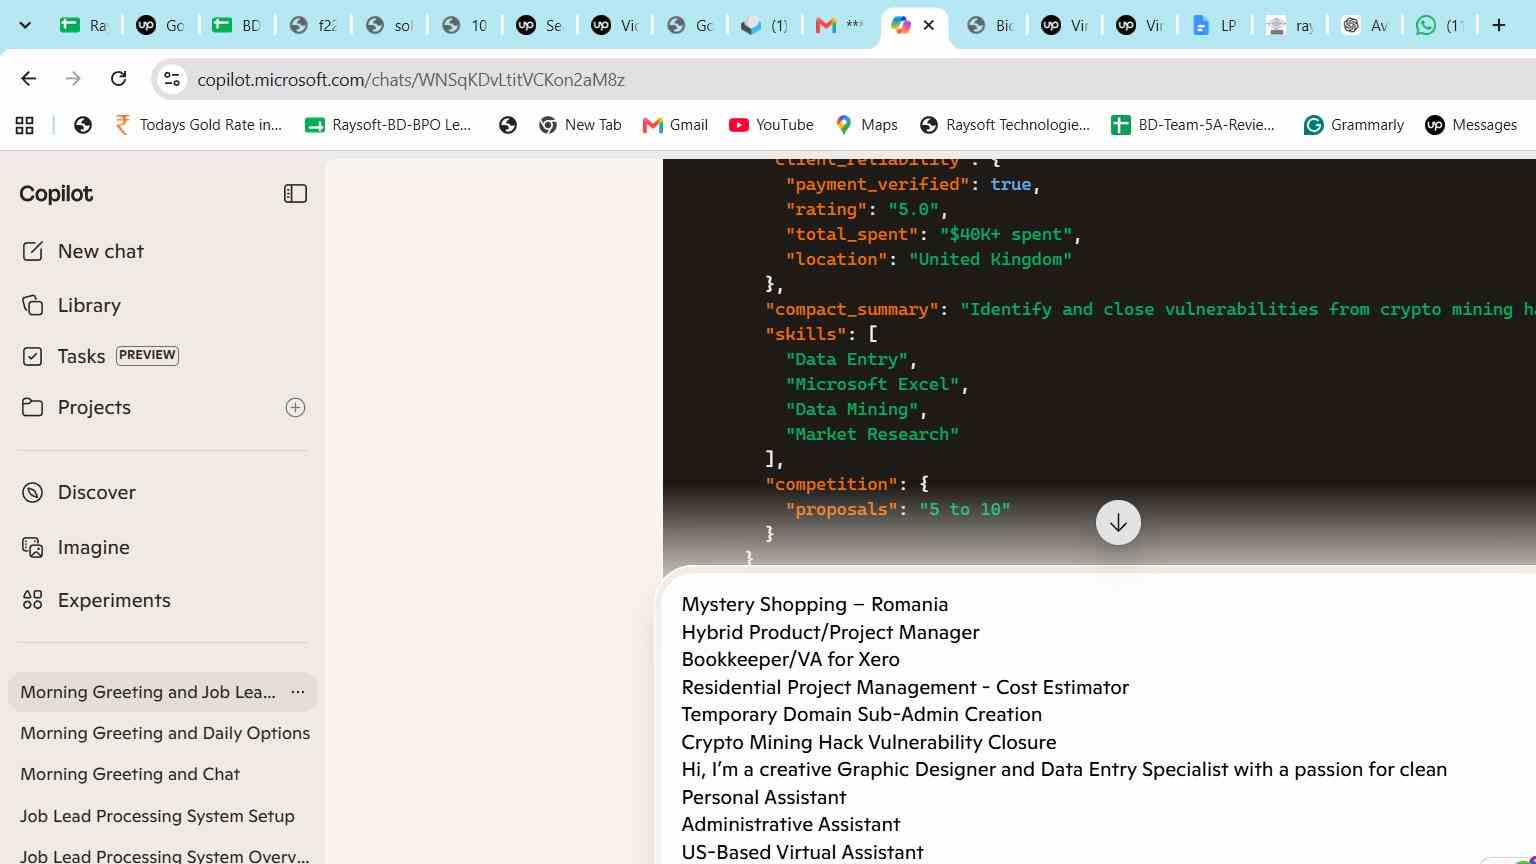Screen dimensions: 1536x864
Task: Add a new project with plus icon
Action: [295, 407]
